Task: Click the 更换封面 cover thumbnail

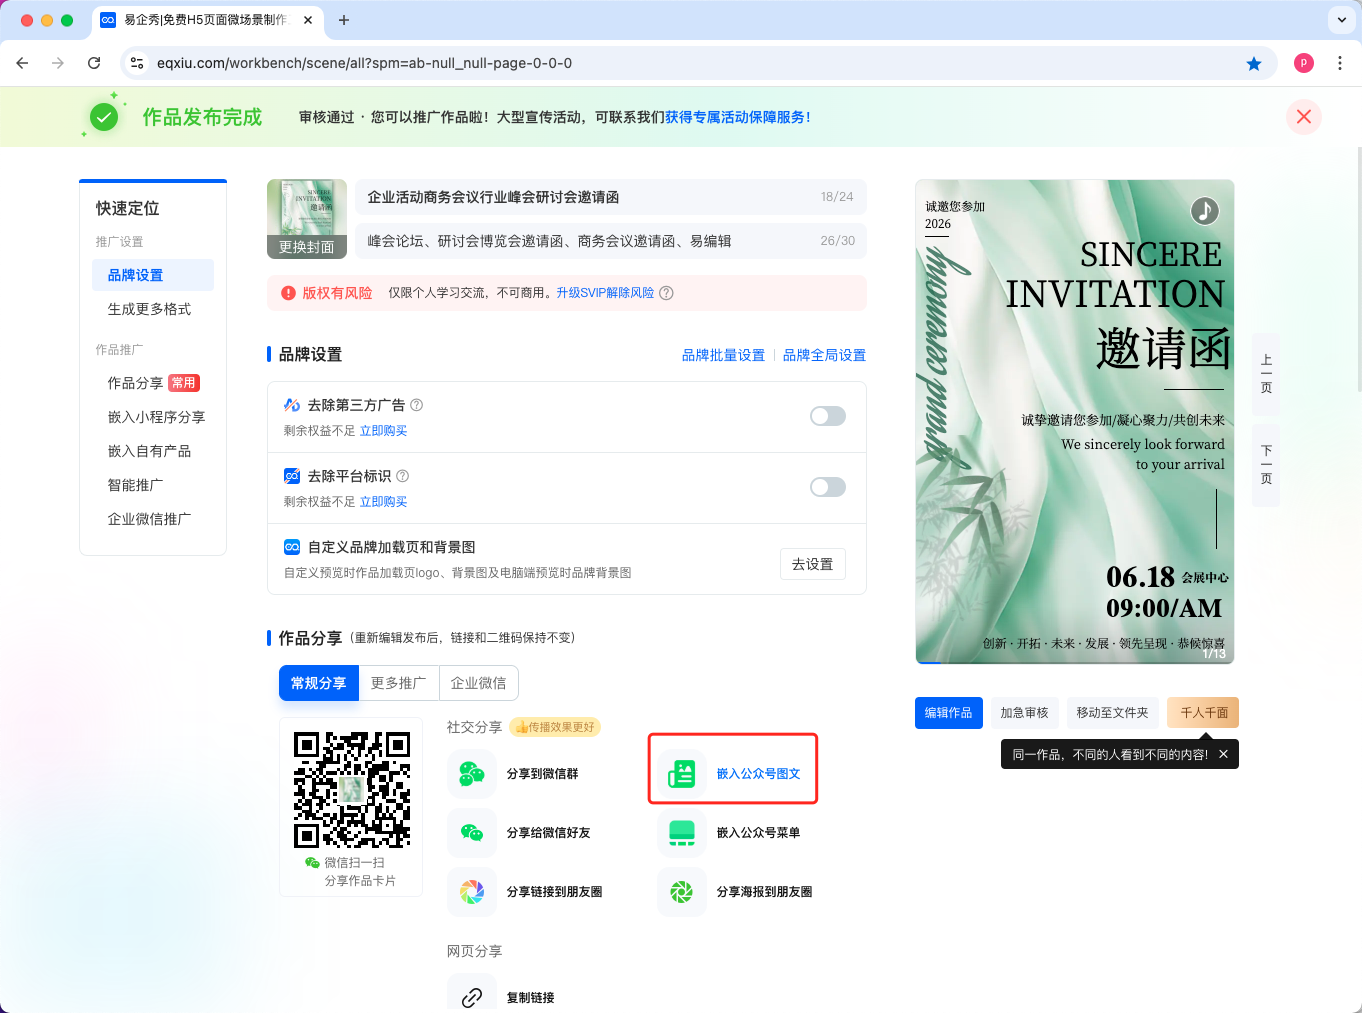Action: [307, 219]
